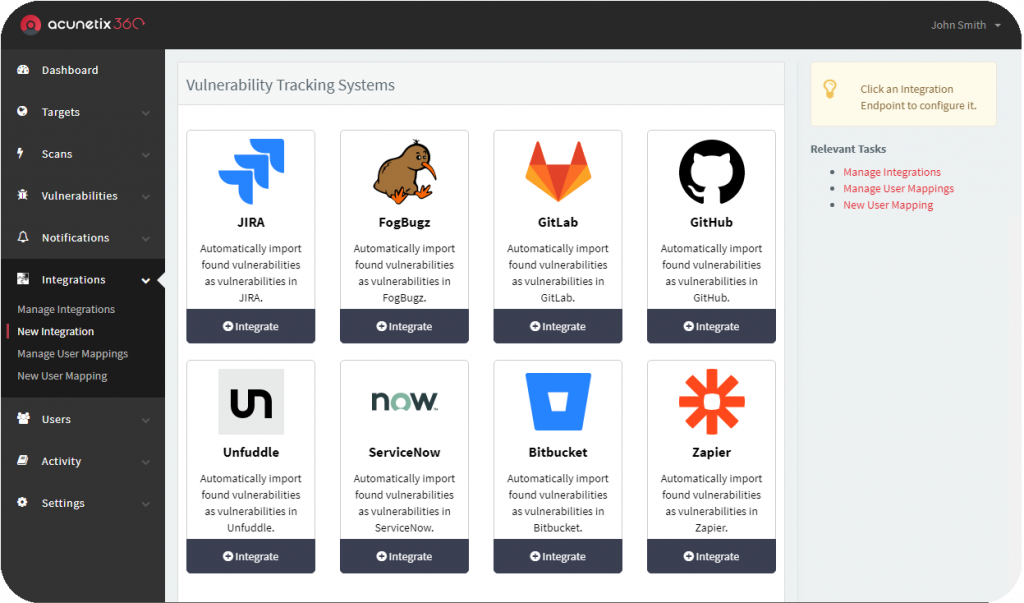
Task: Click Integrate button for Zapier
Action: click(x=711, y=556)
